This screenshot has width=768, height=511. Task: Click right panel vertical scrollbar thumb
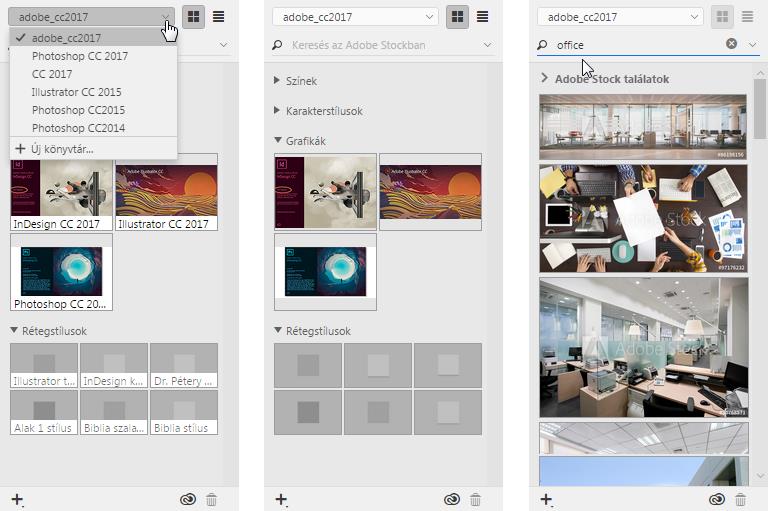(760, 109)
